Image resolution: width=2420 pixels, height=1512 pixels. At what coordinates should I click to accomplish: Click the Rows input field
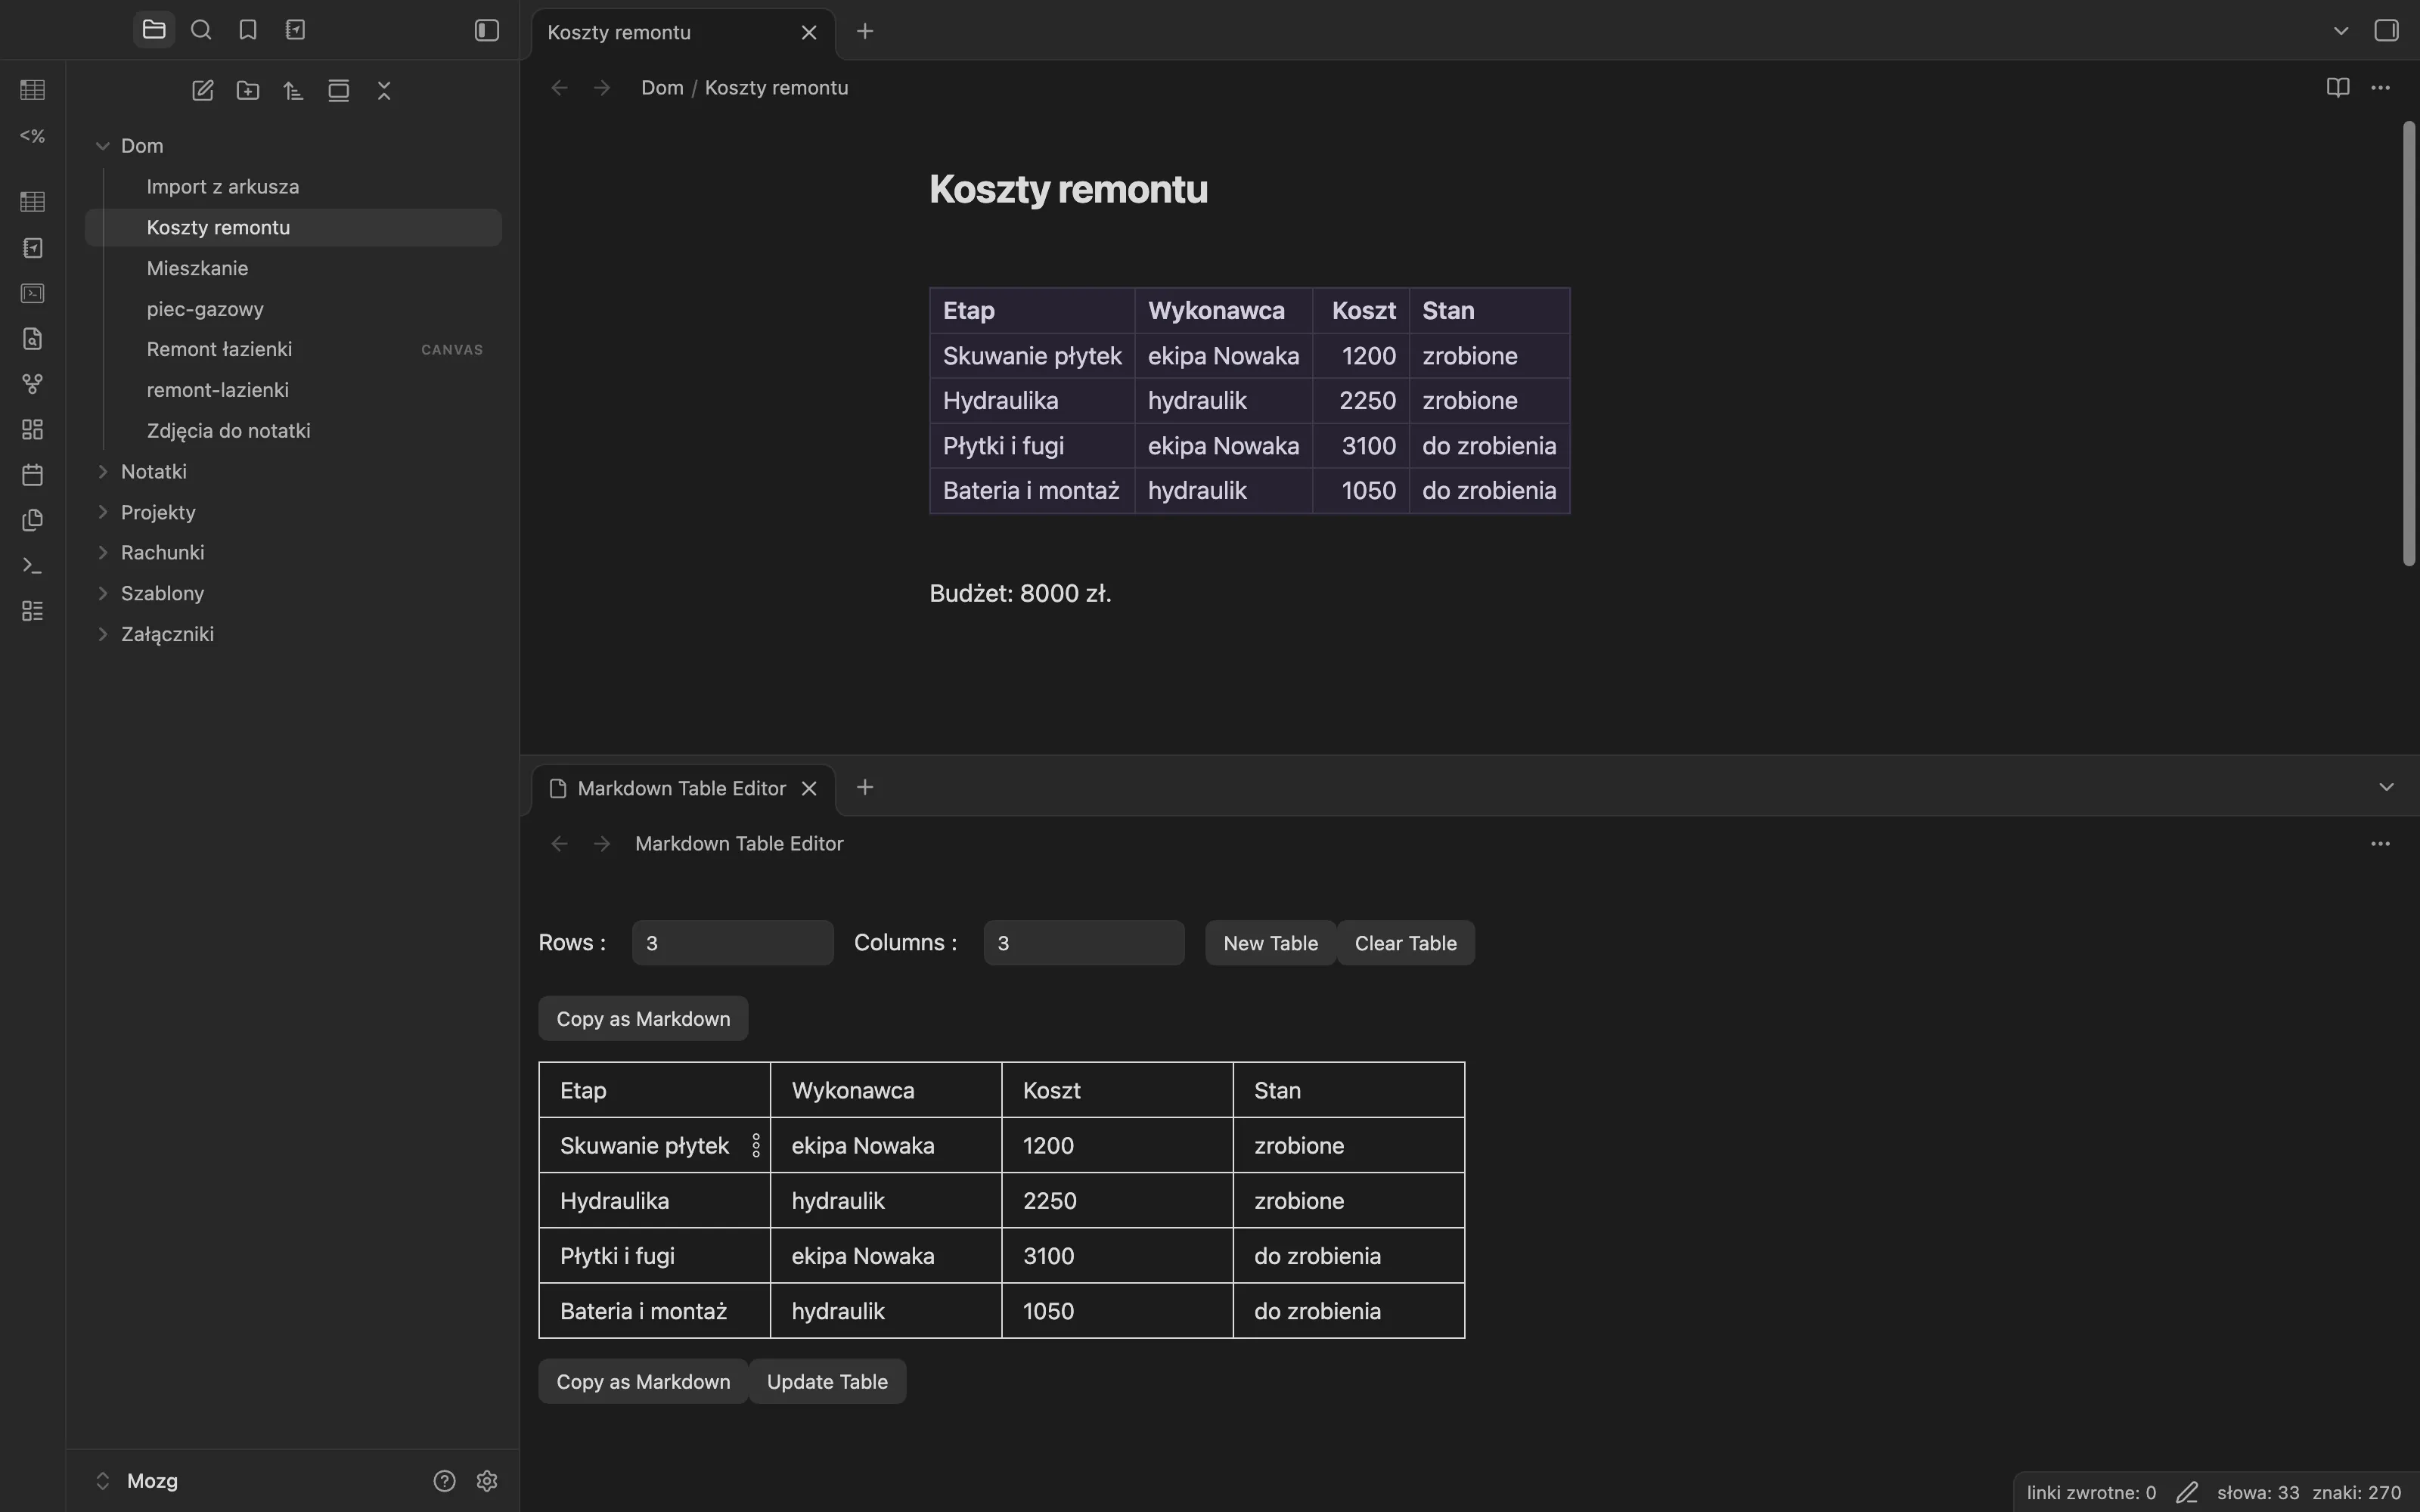(x=732, y=943)
